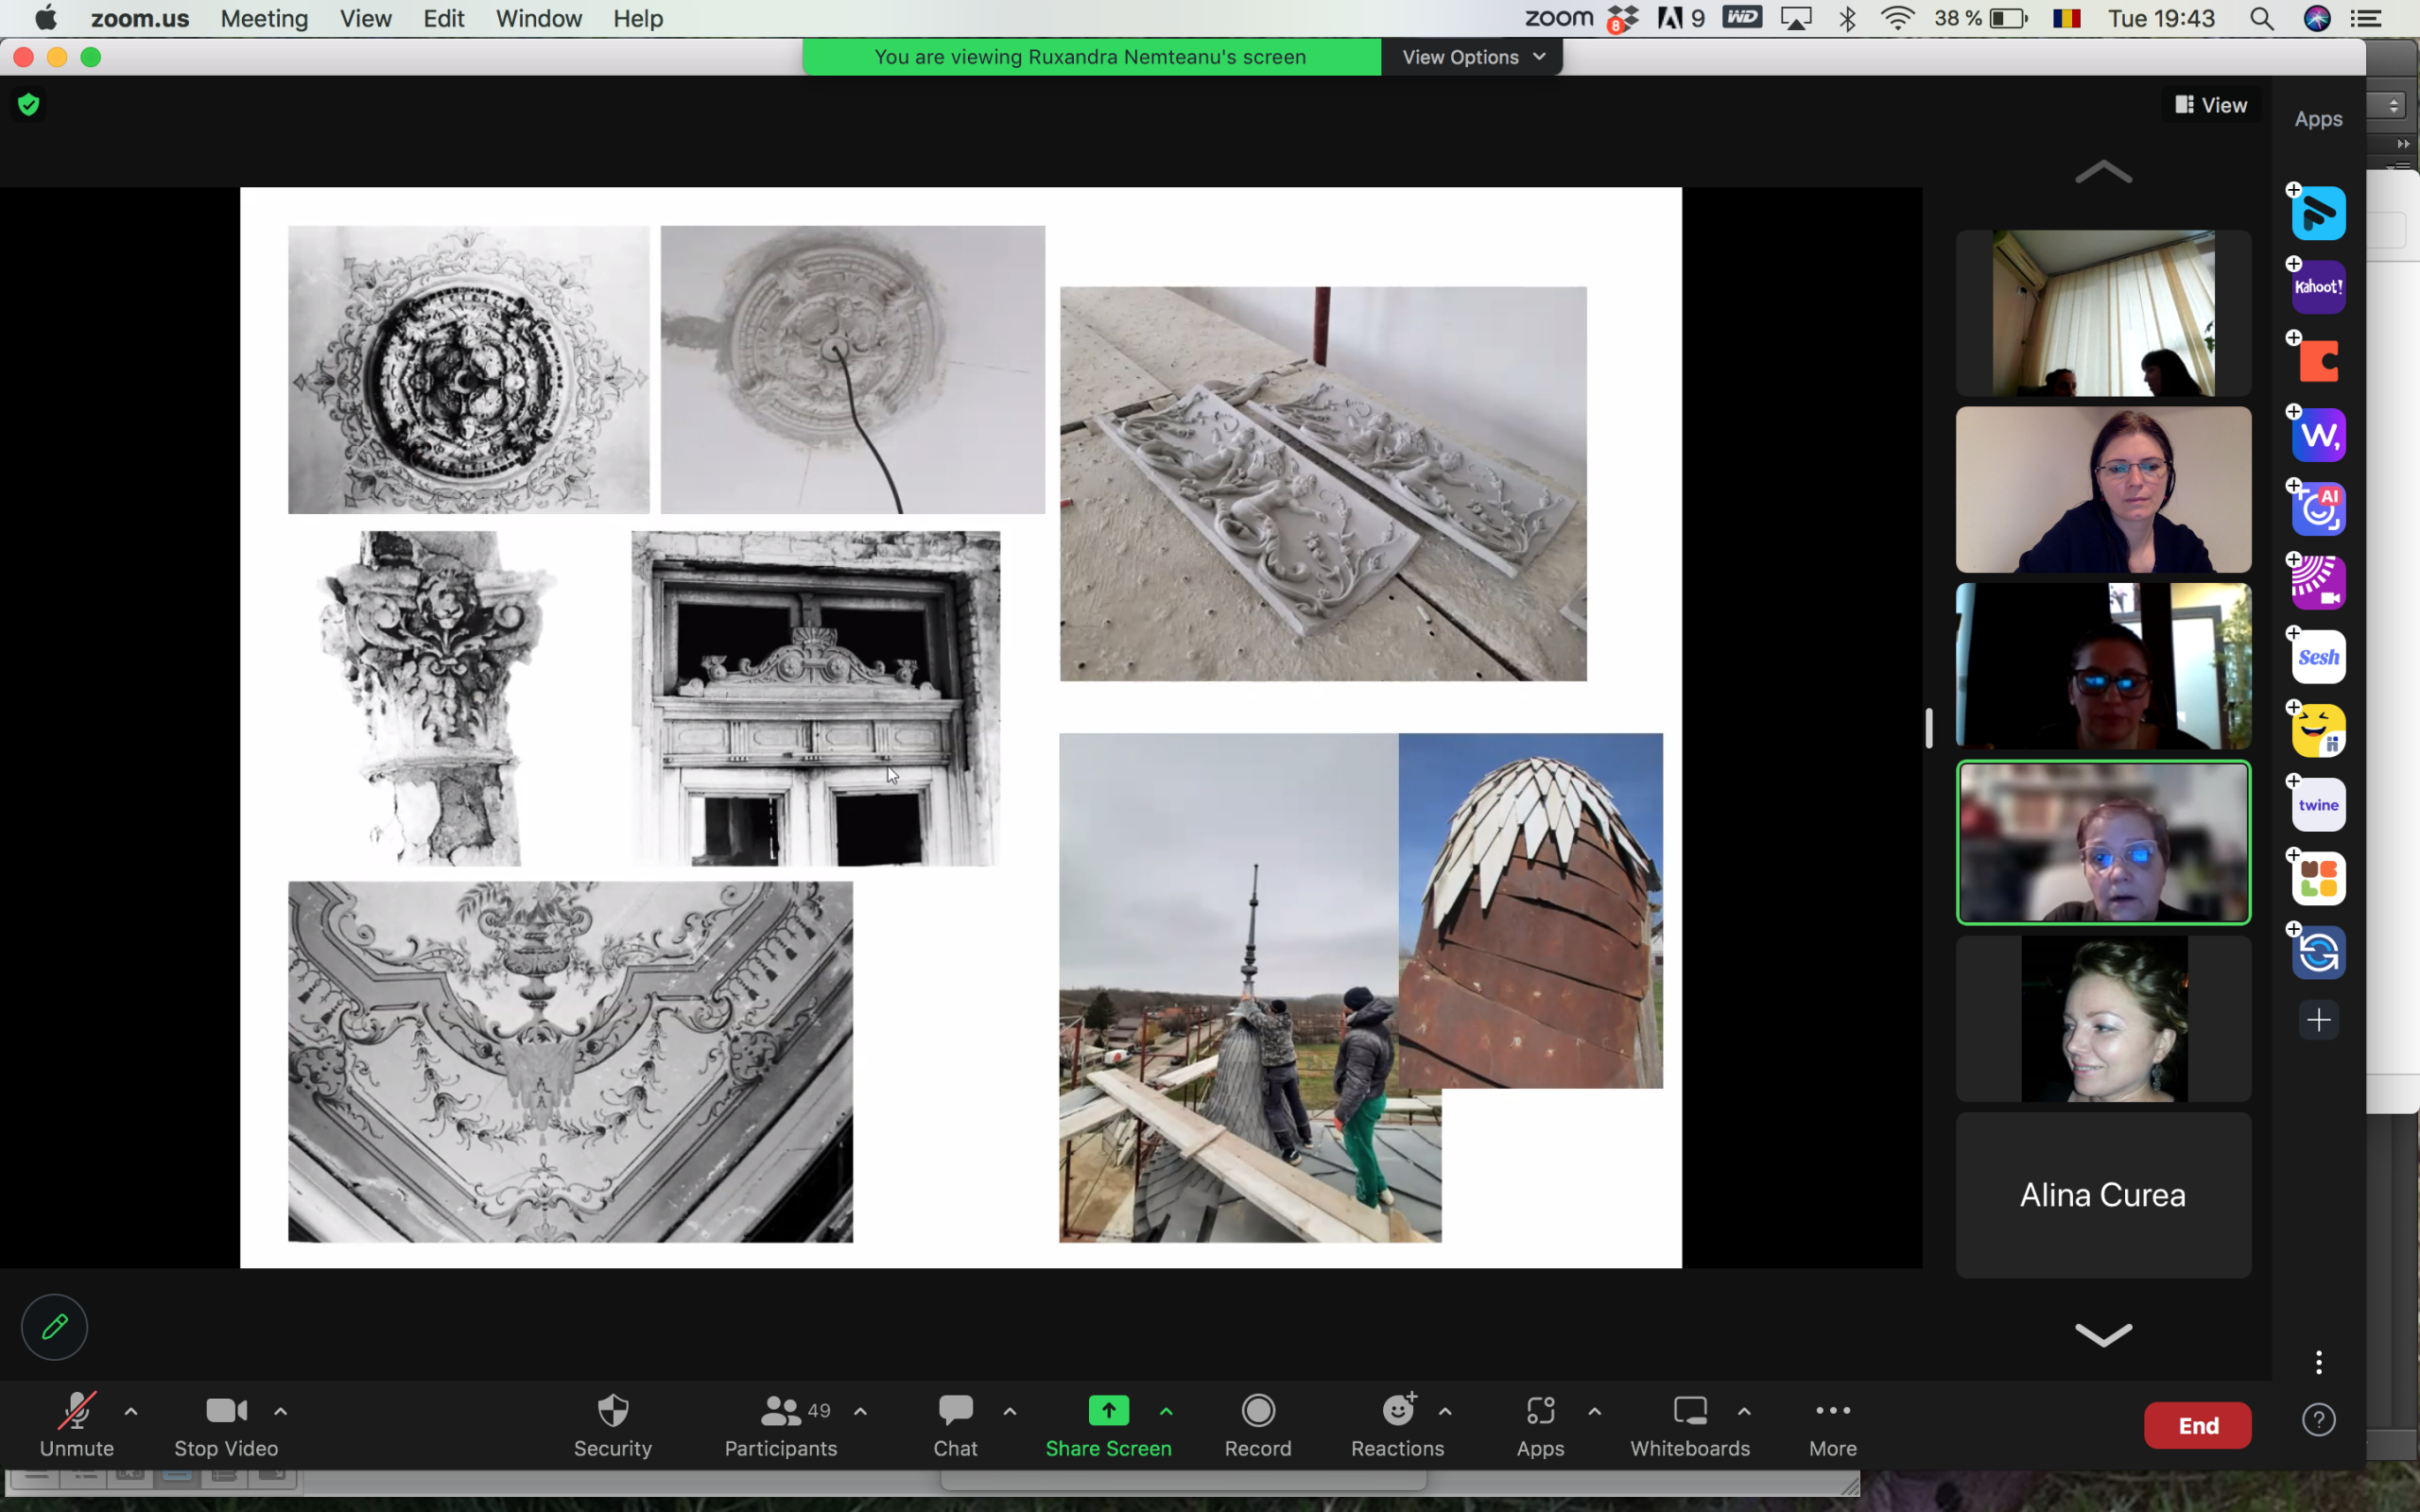Screen dimensions: 2420x1512
Task: Open the twine app from the sidebar
Action: pos(2317,804)
